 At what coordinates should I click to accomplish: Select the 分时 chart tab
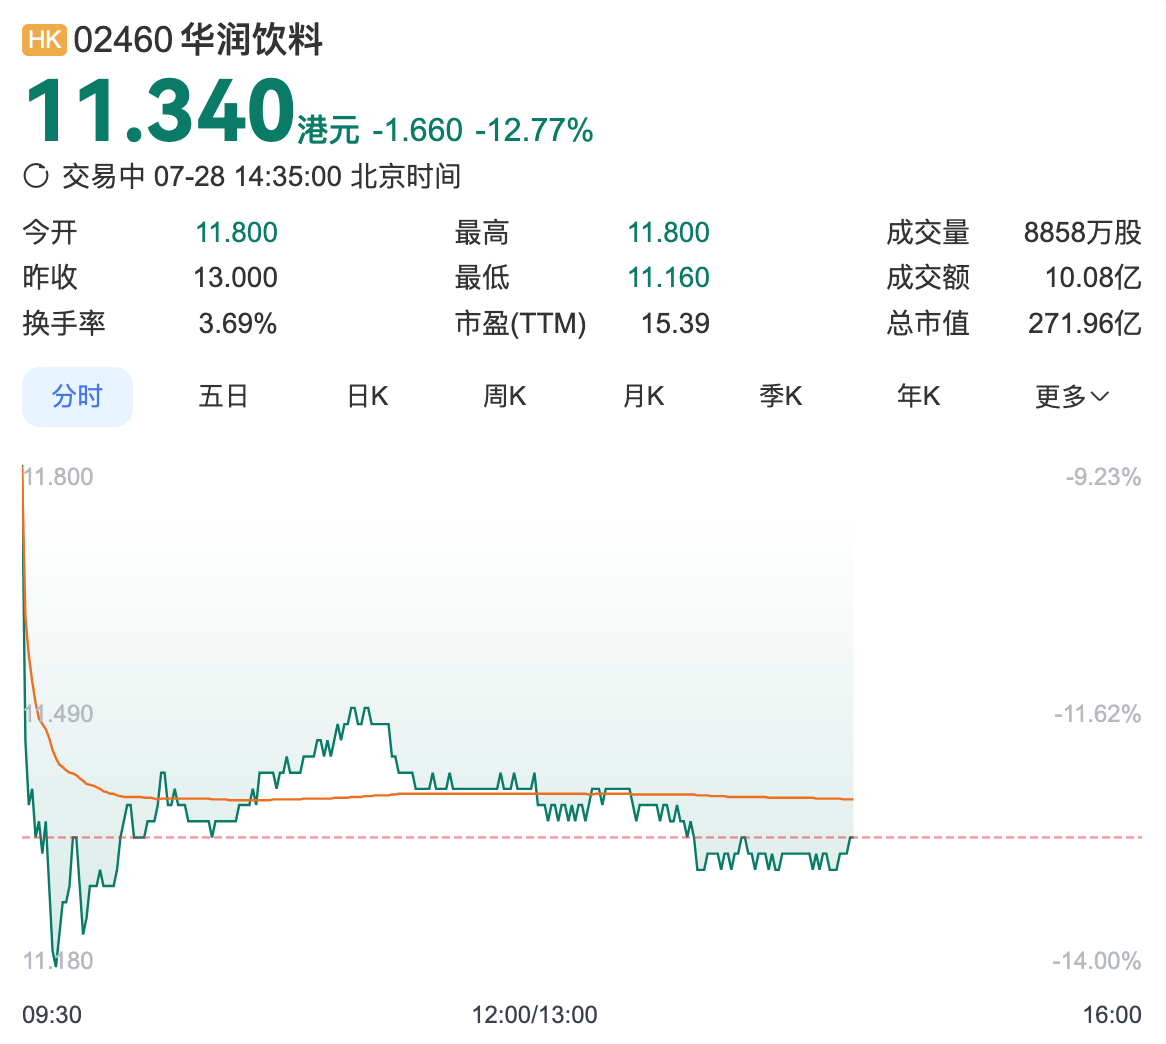[x=77, y=396]
